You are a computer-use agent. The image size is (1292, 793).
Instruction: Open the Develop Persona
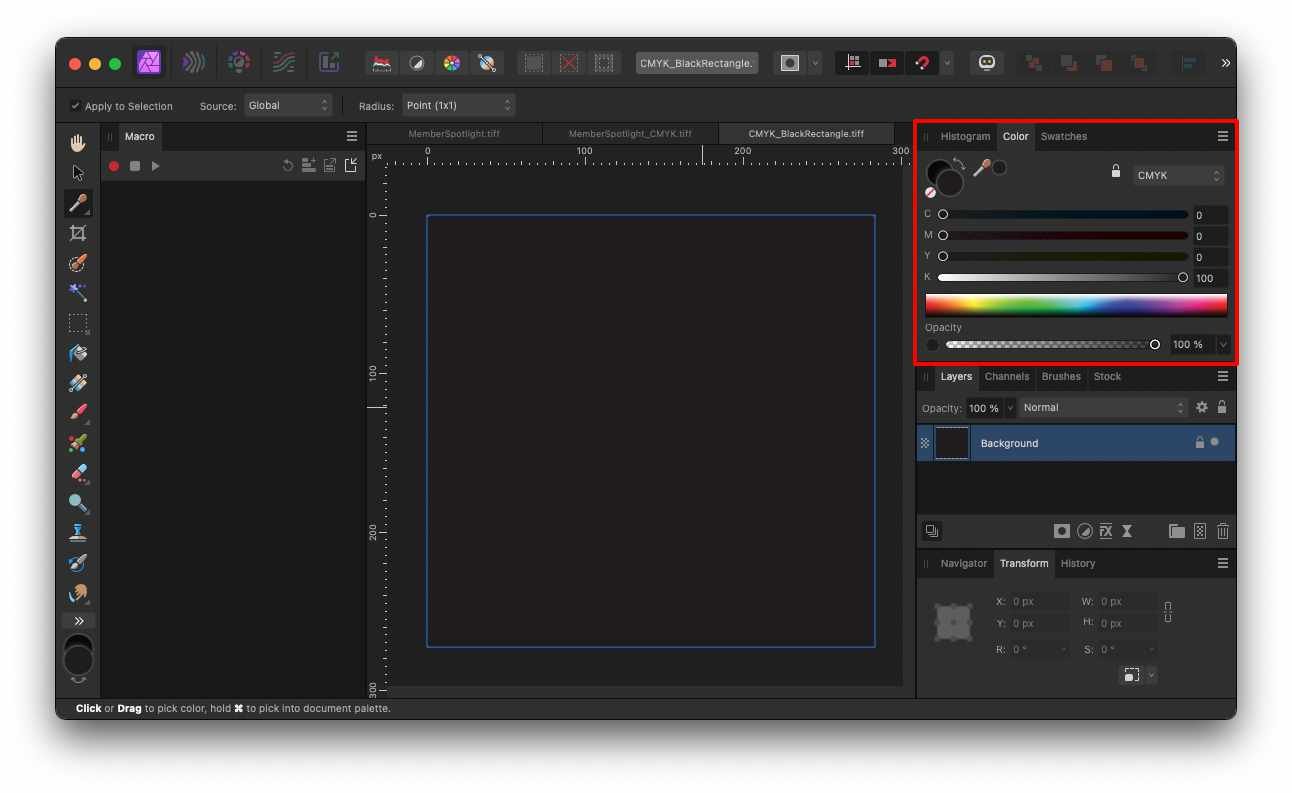tap(238, 63)
